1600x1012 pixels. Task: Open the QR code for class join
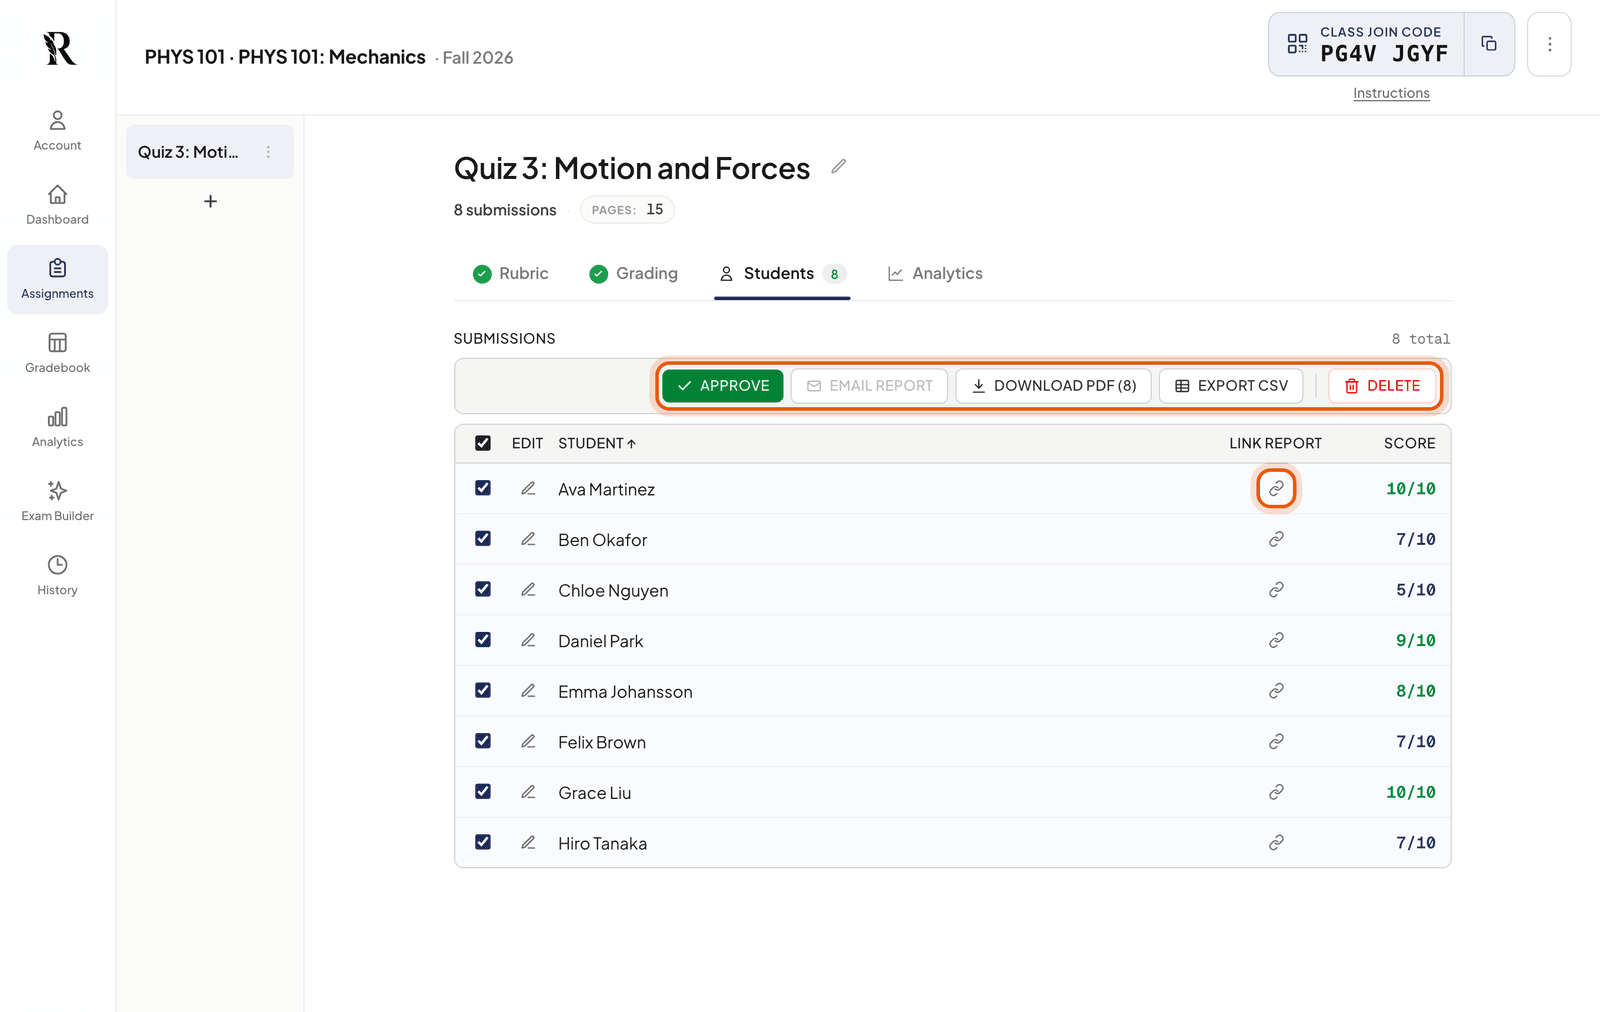(x=1297, y=44)
